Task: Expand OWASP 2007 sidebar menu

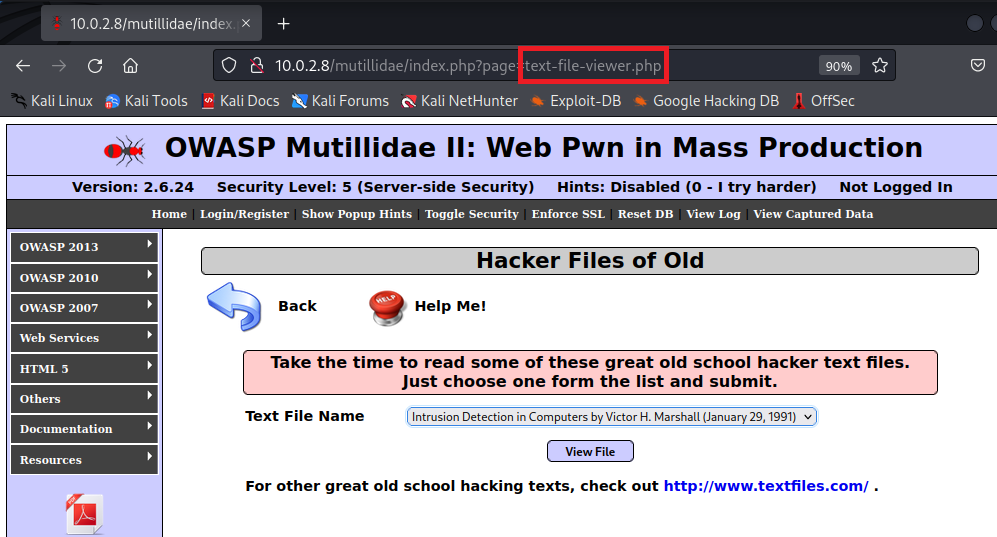Action: pos(84,308)
